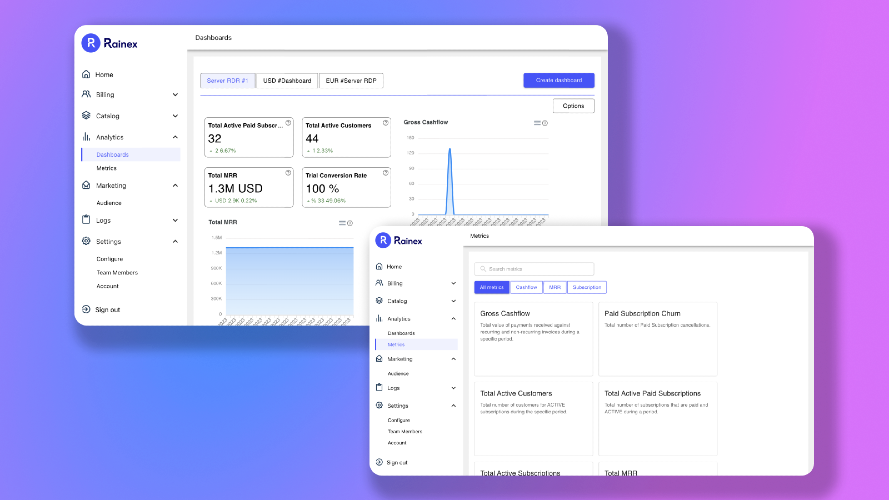Open Configure item in Metrics window sidebar
889x500 pixels.
pos(399,420)
